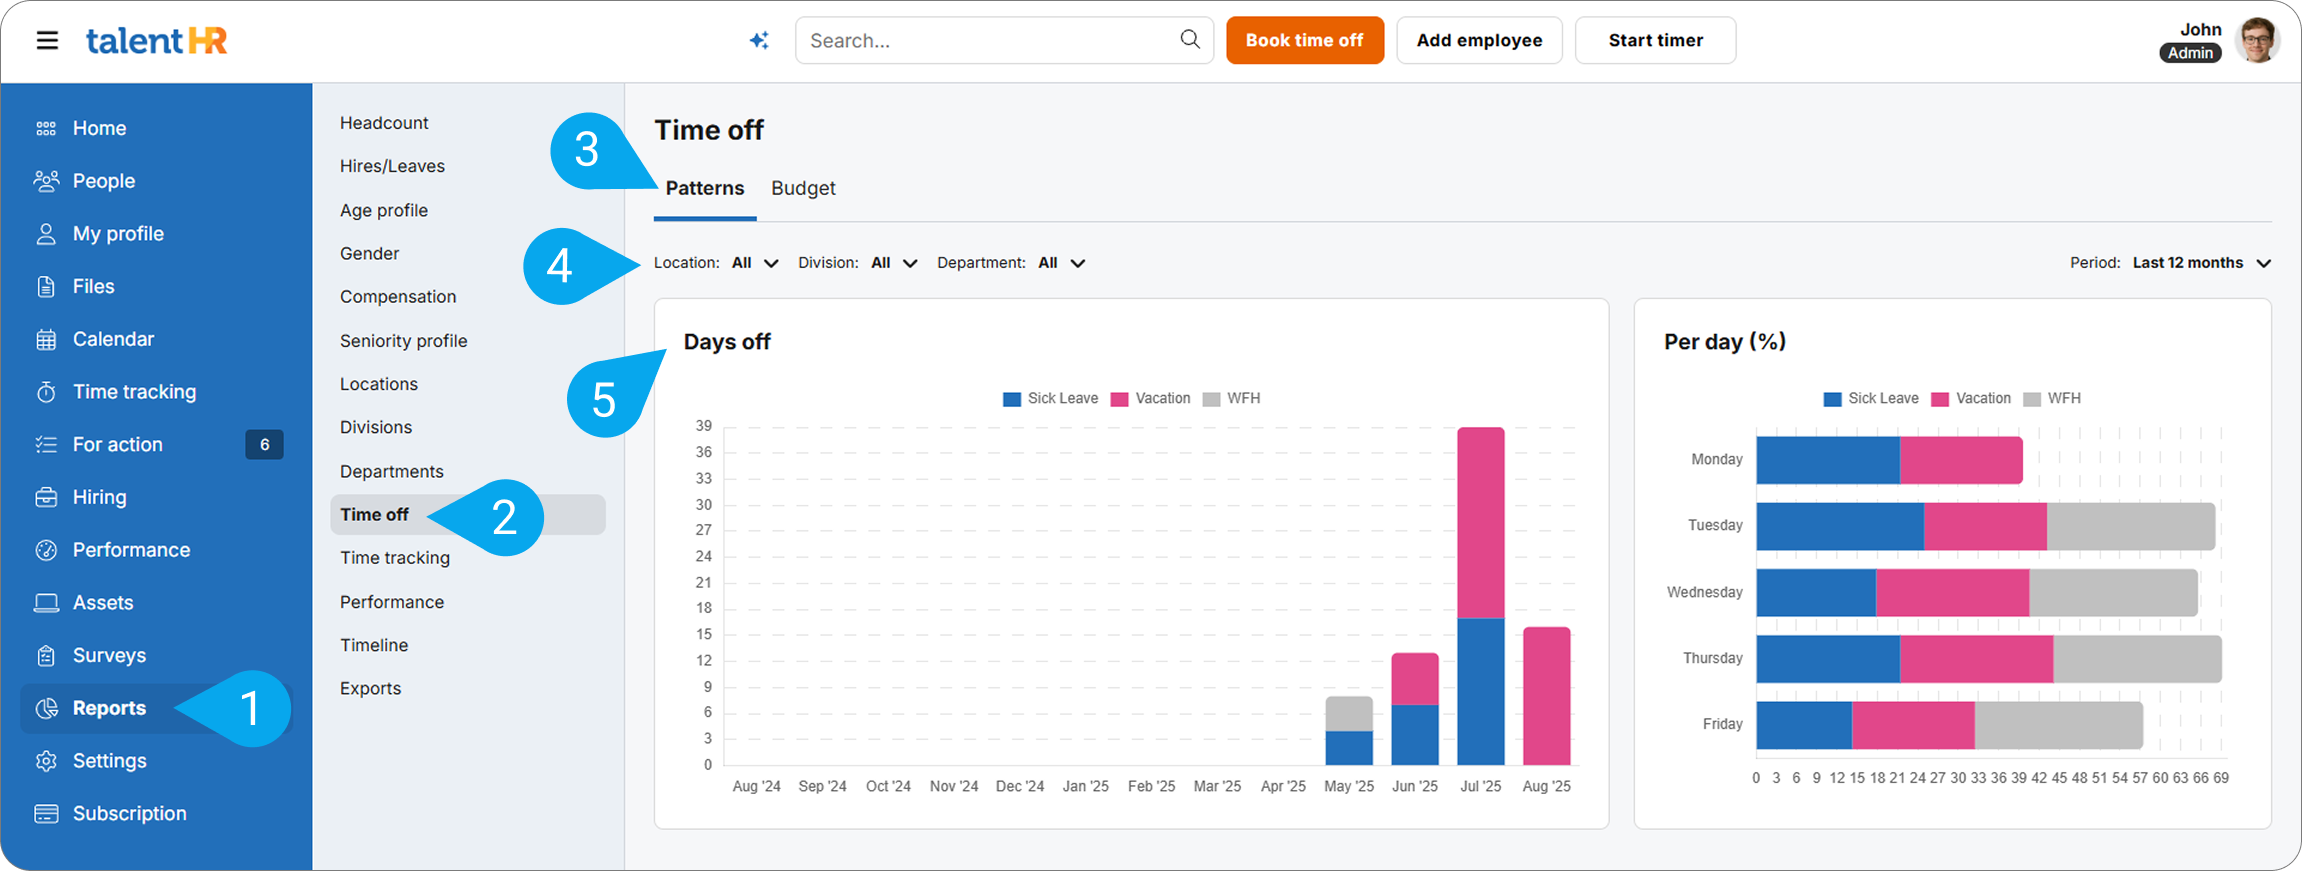Click the Add employee button
Image resolution: width=2302 pixels, height=871 pixels.
click(1479, 40)
